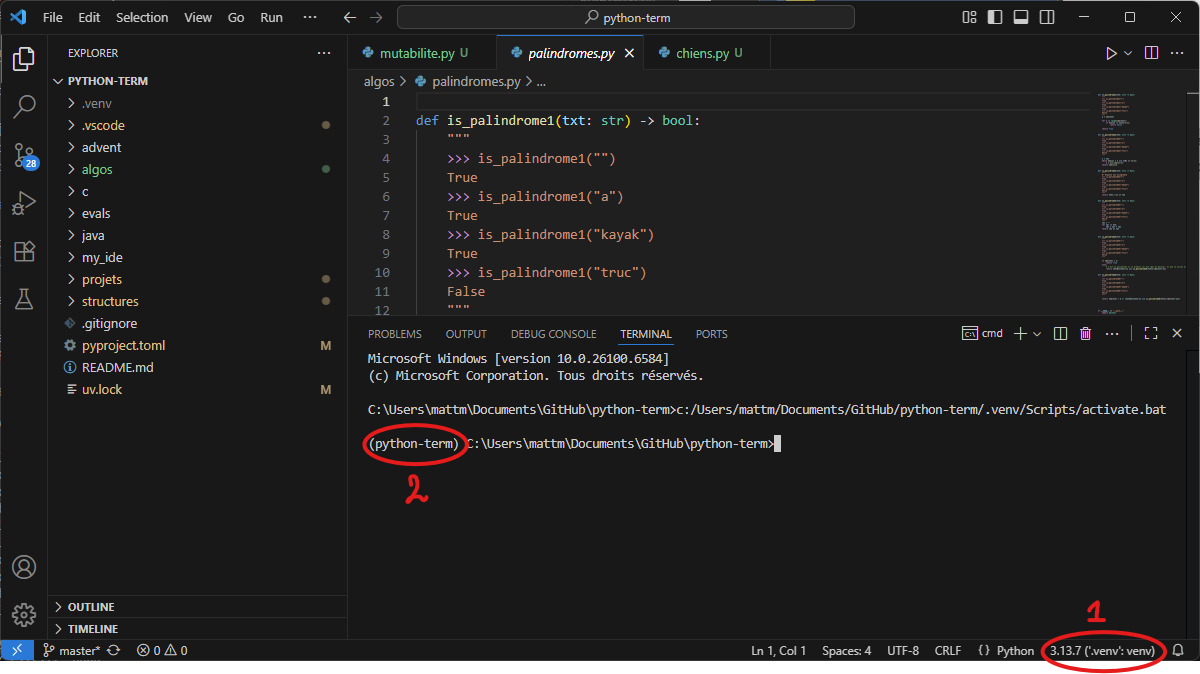The height and width of the screenshot is (674, 1200).
Task: Open the Selection menu
Action: click(x=142, y=17)
